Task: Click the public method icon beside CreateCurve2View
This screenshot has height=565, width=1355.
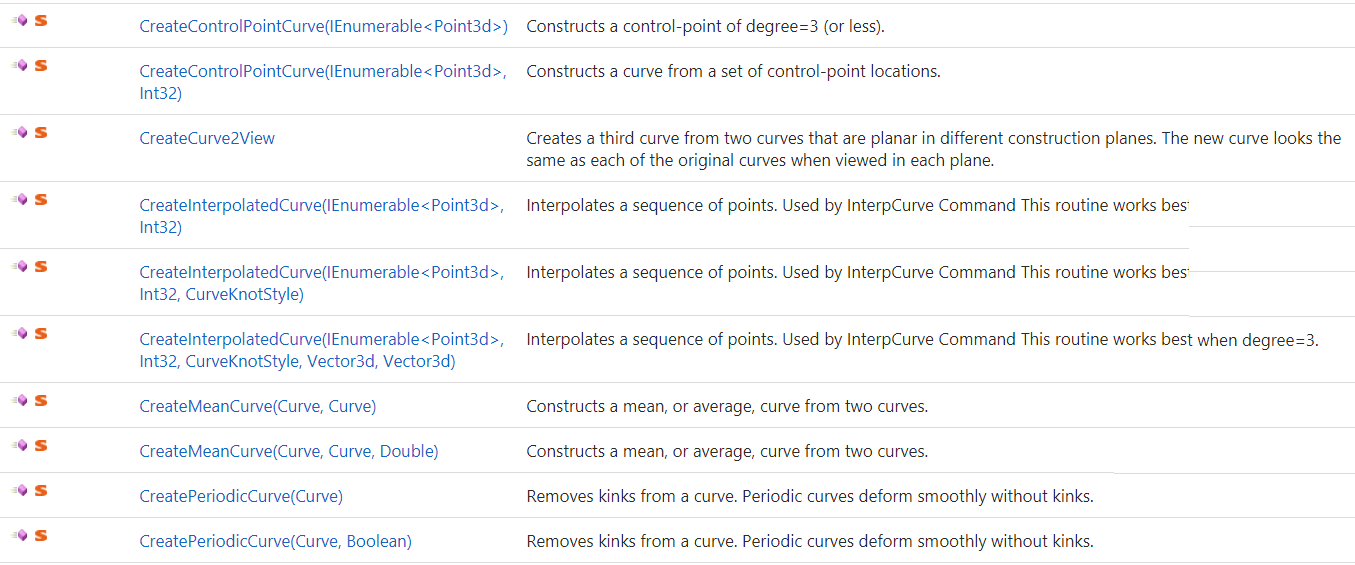Action: (x=19, y=132)
